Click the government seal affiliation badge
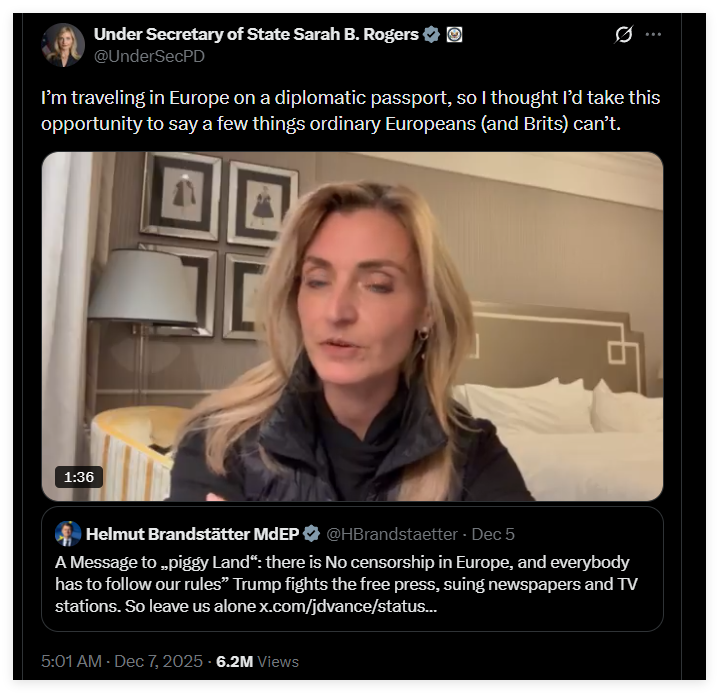Viewport: 719px width, 693px height. tap(454, 35)
